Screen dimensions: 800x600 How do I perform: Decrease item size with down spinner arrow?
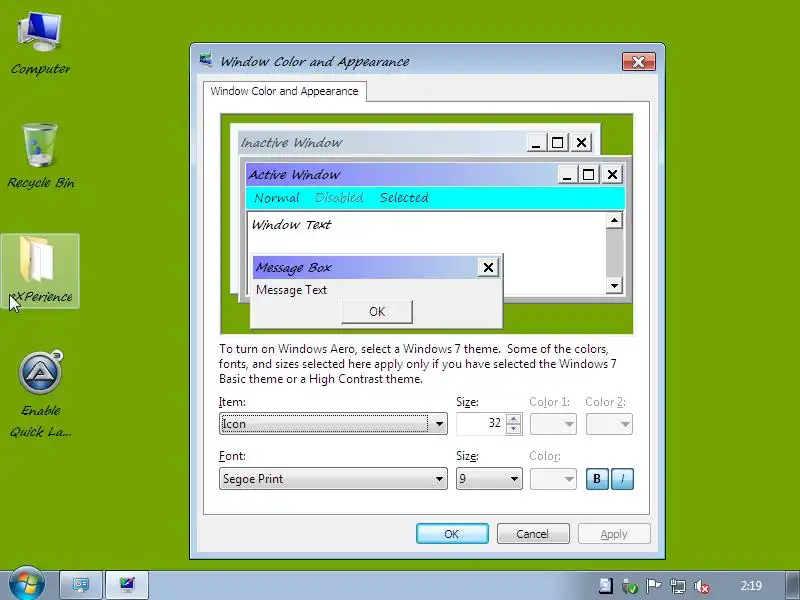click(x=513, y=429)
